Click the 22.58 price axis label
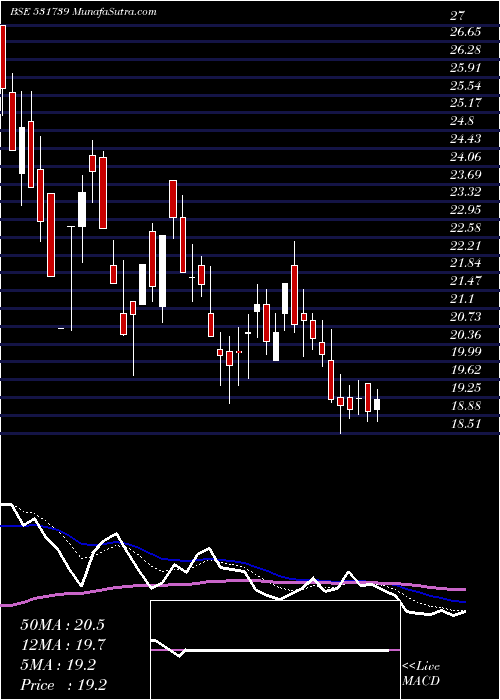500x700 pixels. (x=466, y=228)
